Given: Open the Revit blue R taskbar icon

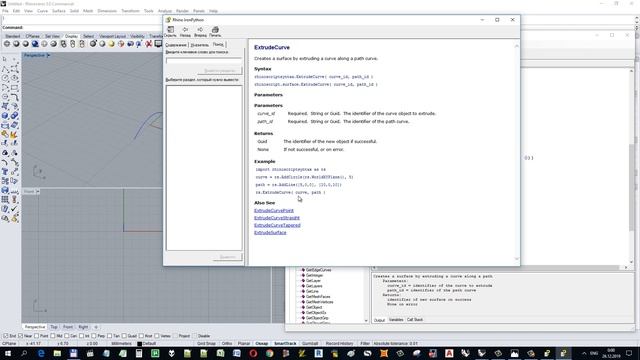Looking at the screenshot, I should (x=318, y=353).
